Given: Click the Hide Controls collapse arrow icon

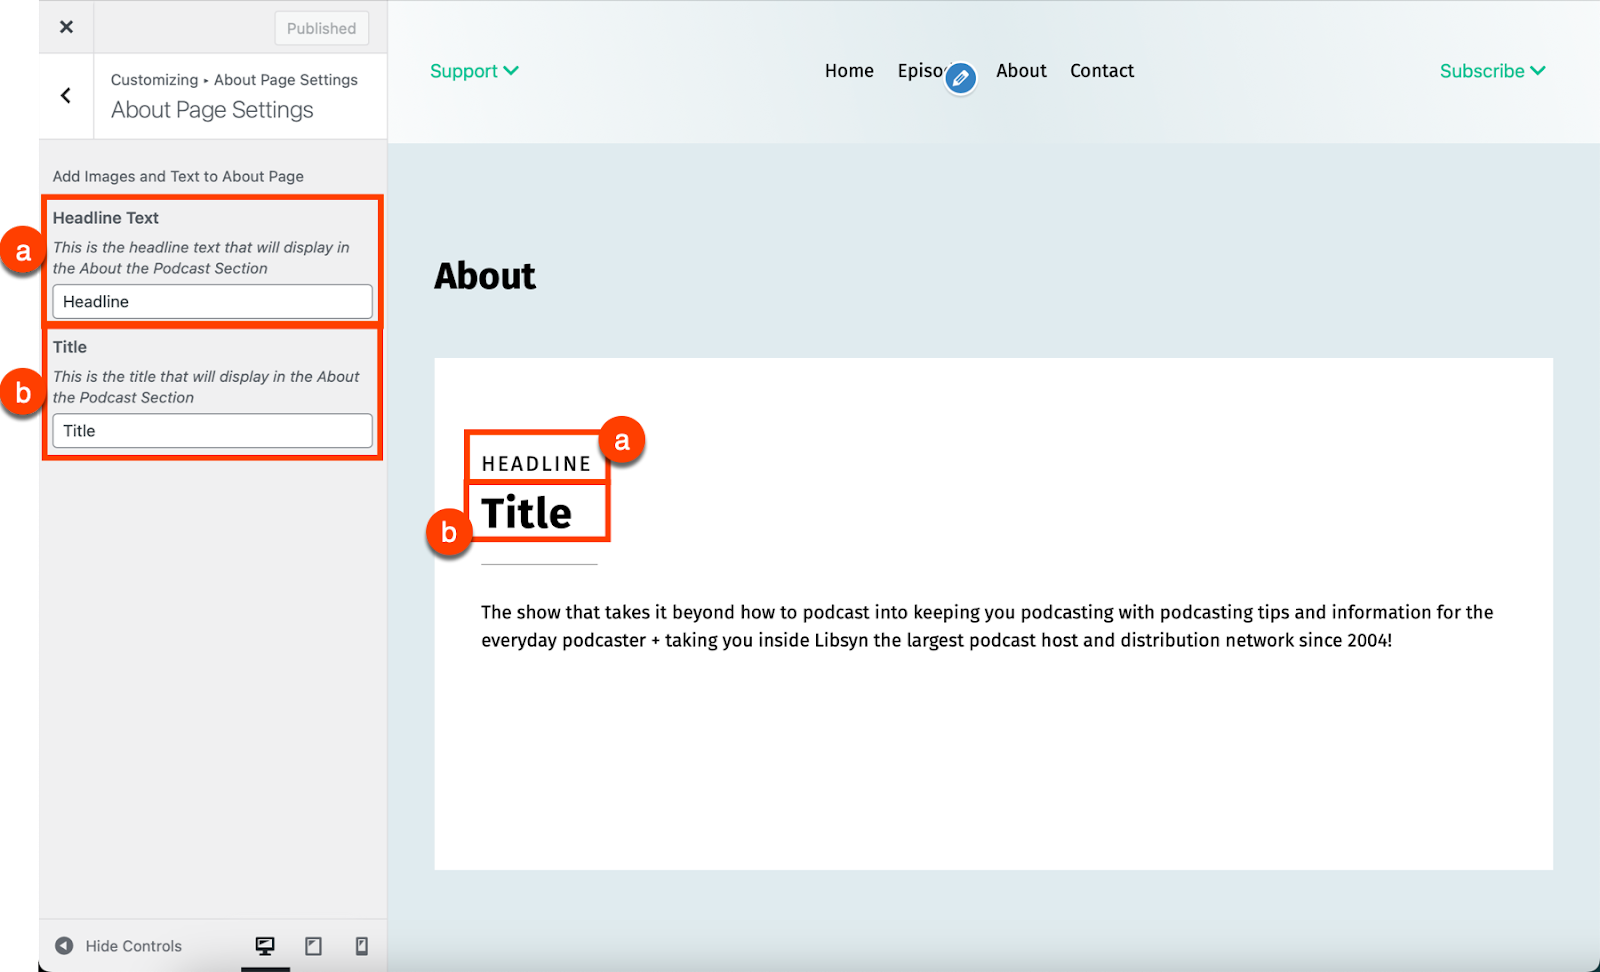Looking at the screenshot, I should pyautogui.click(x=64, y=946).
